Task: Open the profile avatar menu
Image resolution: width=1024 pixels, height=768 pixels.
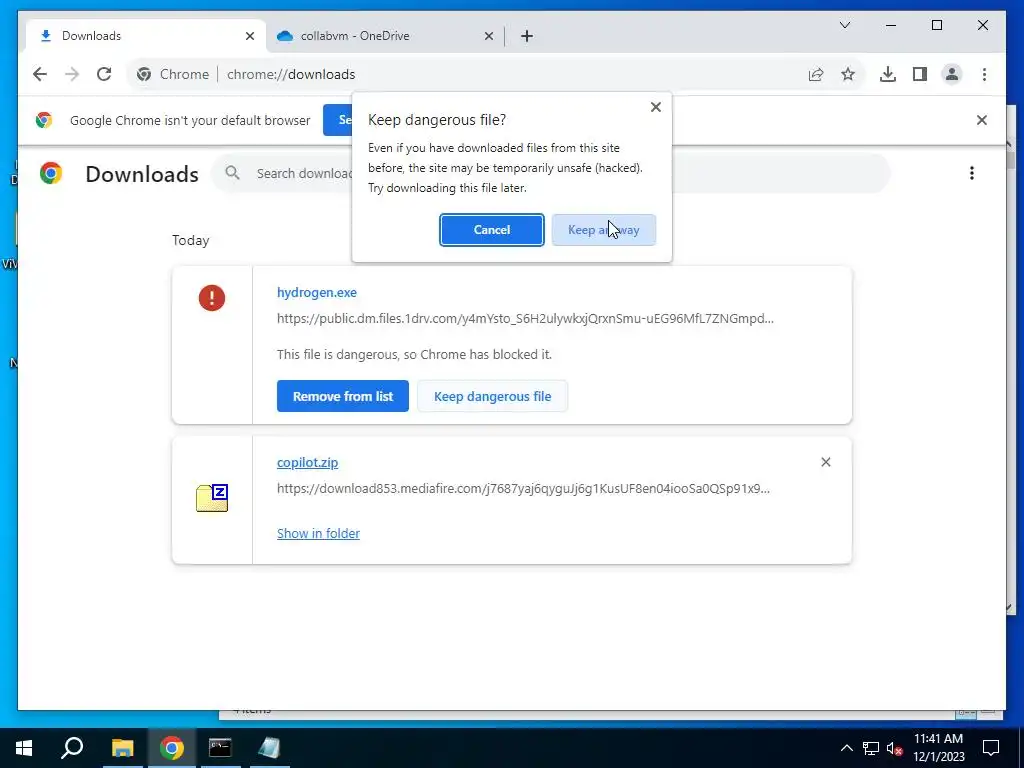Action: pyautogui.click(x=952, y=74)
